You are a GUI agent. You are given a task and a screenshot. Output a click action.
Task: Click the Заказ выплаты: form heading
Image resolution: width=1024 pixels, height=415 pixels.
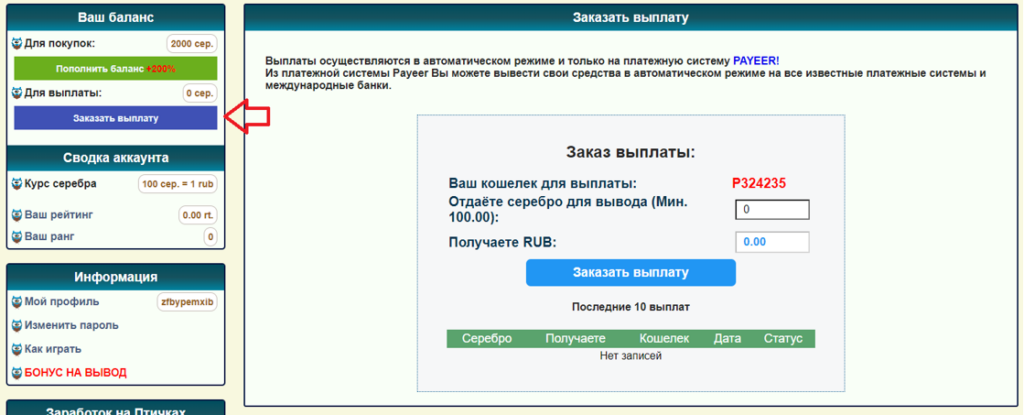[x=631, y=153]
